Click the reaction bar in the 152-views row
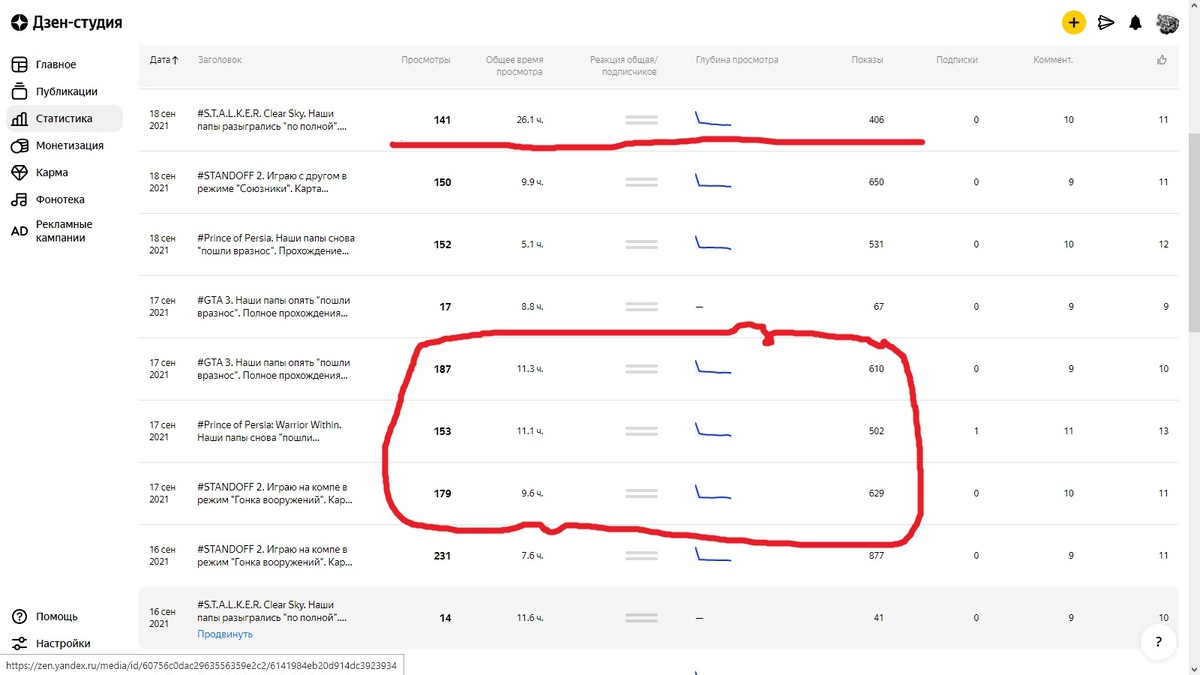The width and height of the screenshot is (1200, 675). [x=641, y=245]
